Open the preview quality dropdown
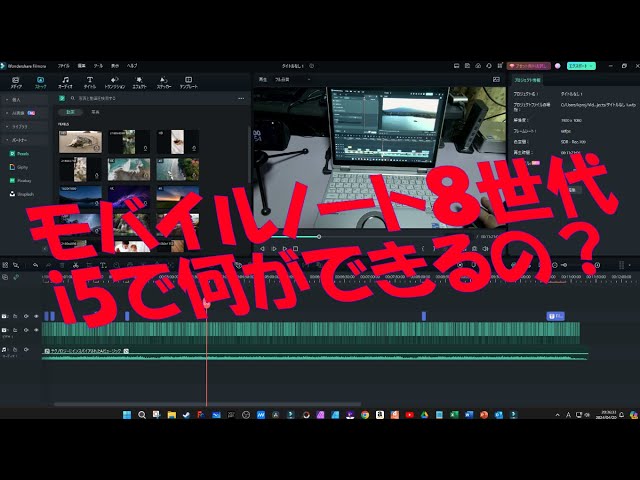This screenshot has width=640, height=480. point(293,79)
